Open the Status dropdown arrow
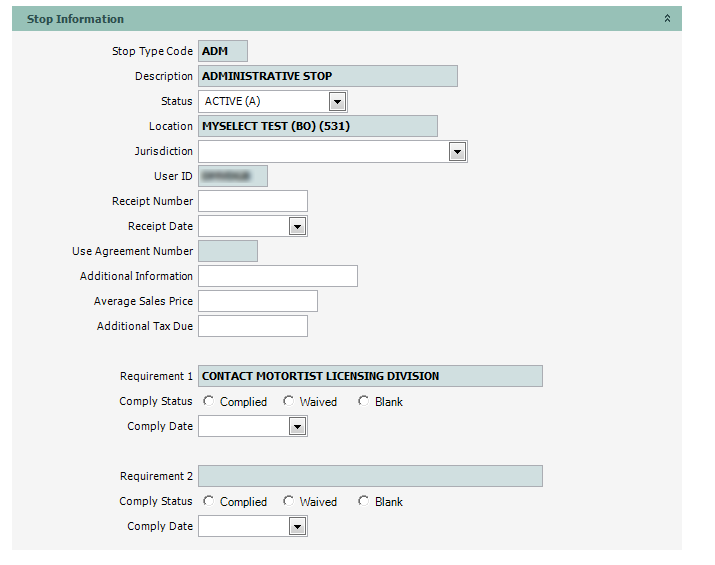715x565 pixels. [337, 101]
